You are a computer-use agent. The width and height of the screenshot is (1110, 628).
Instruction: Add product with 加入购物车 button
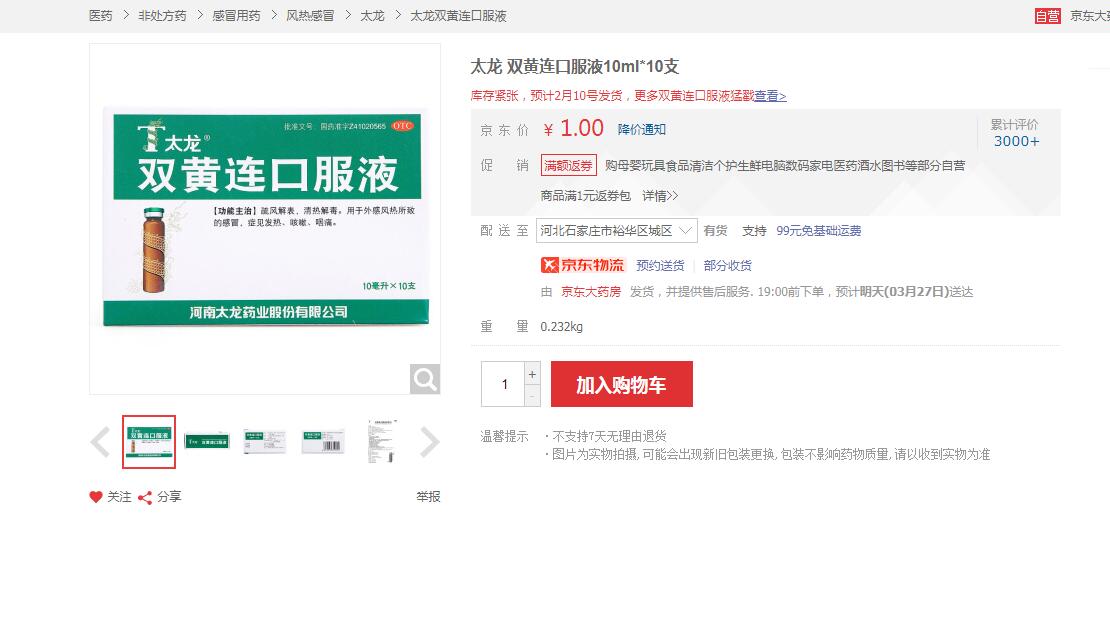[x=622, y=384]
